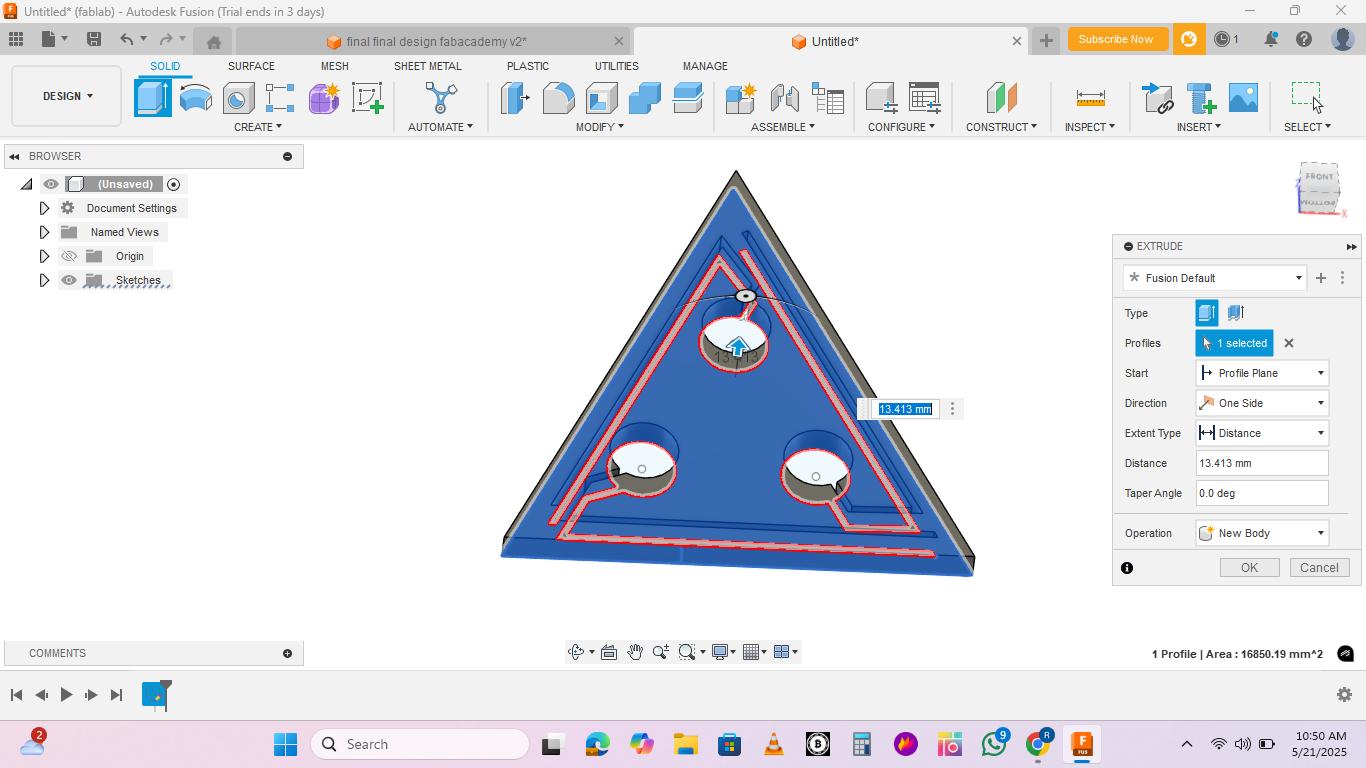Viewport: 1366px width, 768px height.
Task: Click OK in Extrude dialog
Action: 1249,567
